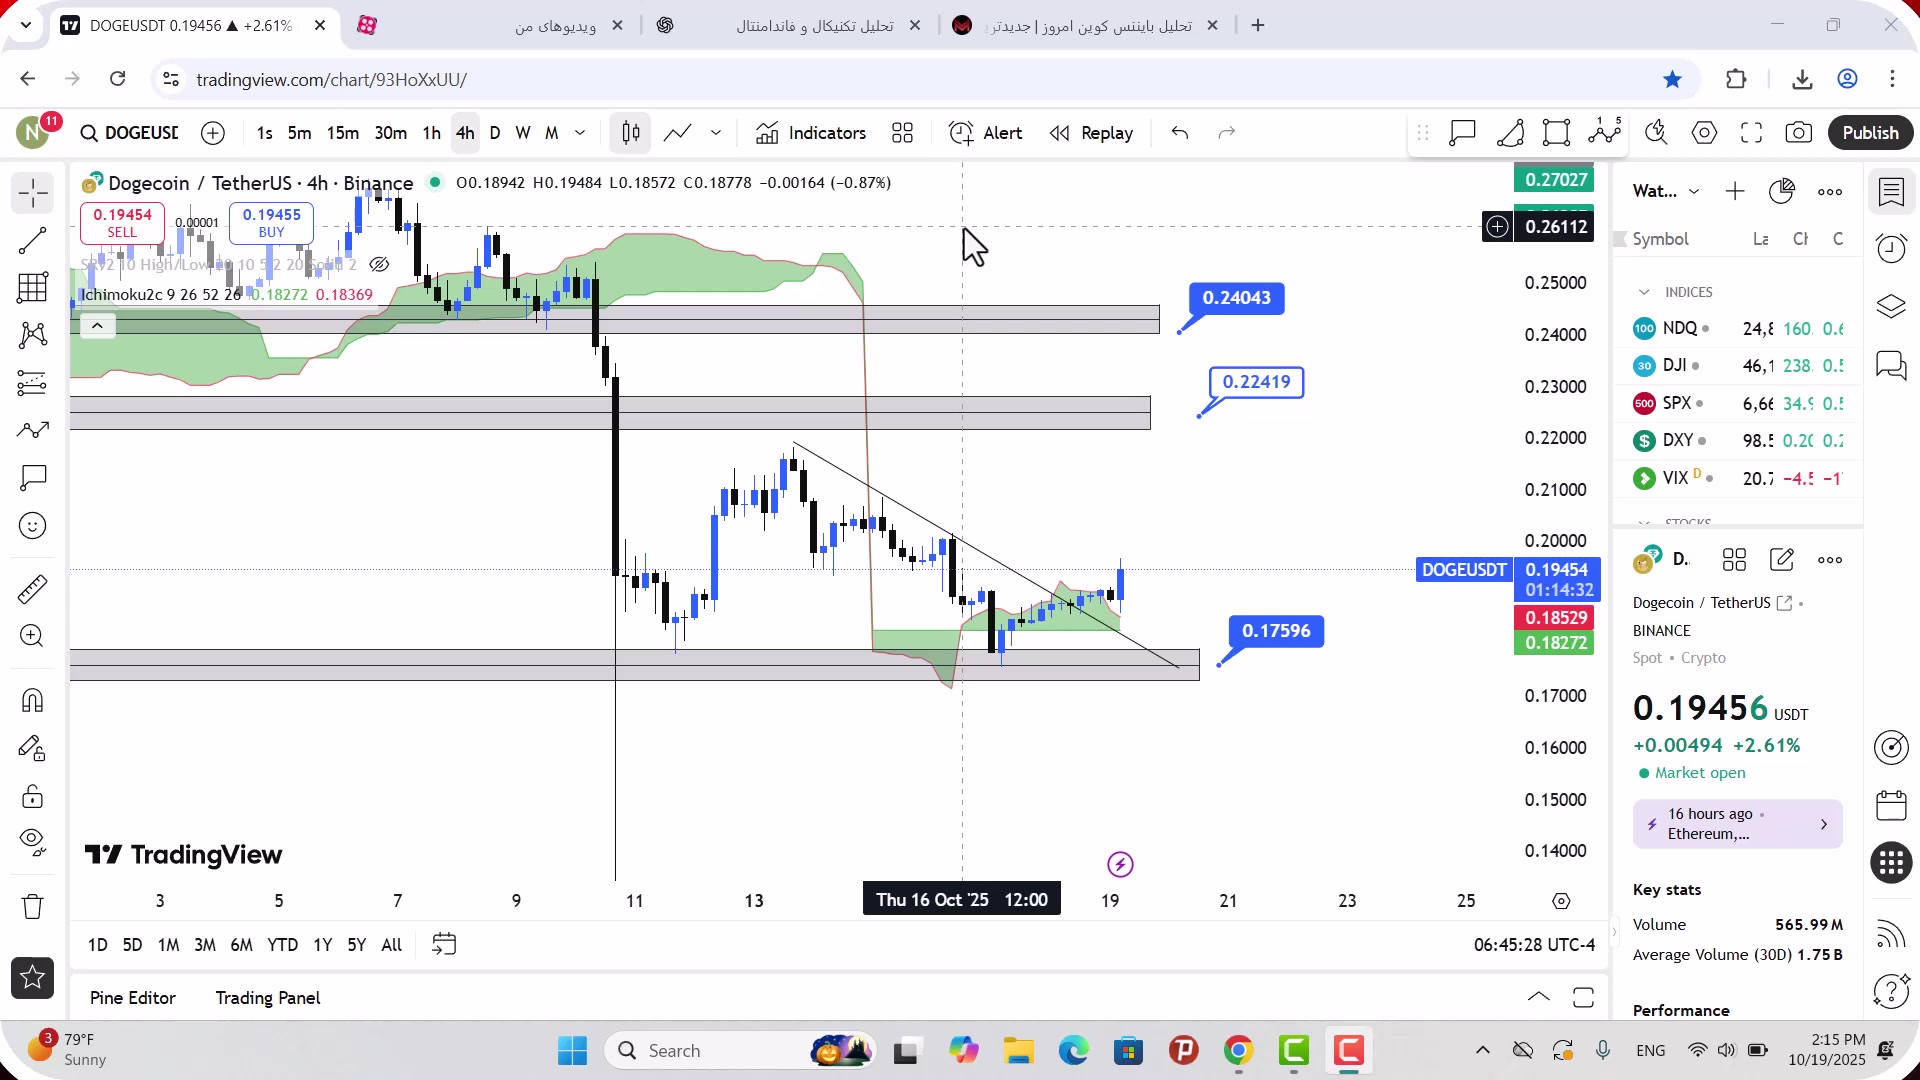This screenshot has width=1920, height=1080.
Task: Click the zoom in tool
Action: [32, 636]
